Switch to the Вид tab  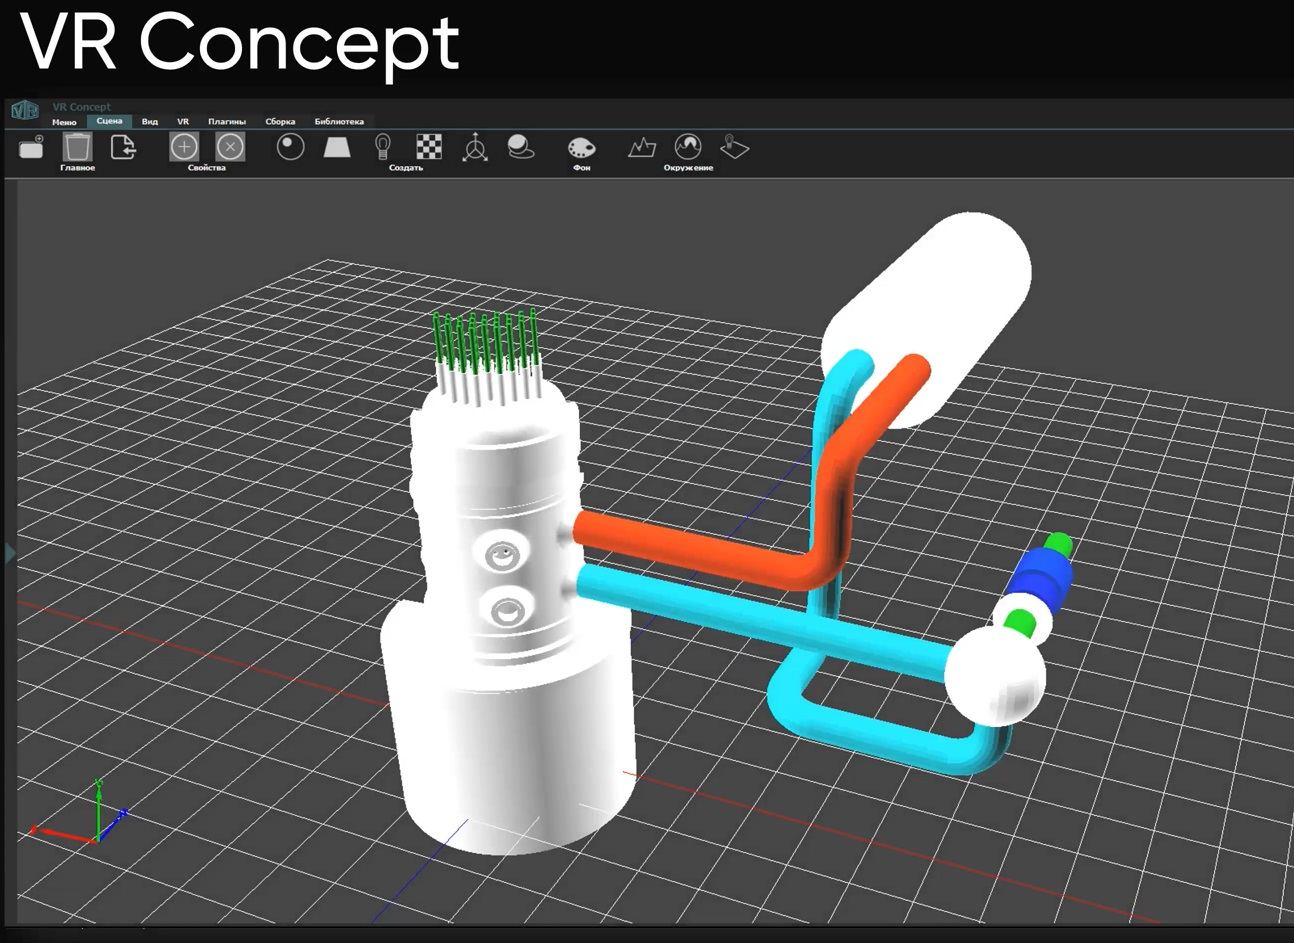(150, 122)
